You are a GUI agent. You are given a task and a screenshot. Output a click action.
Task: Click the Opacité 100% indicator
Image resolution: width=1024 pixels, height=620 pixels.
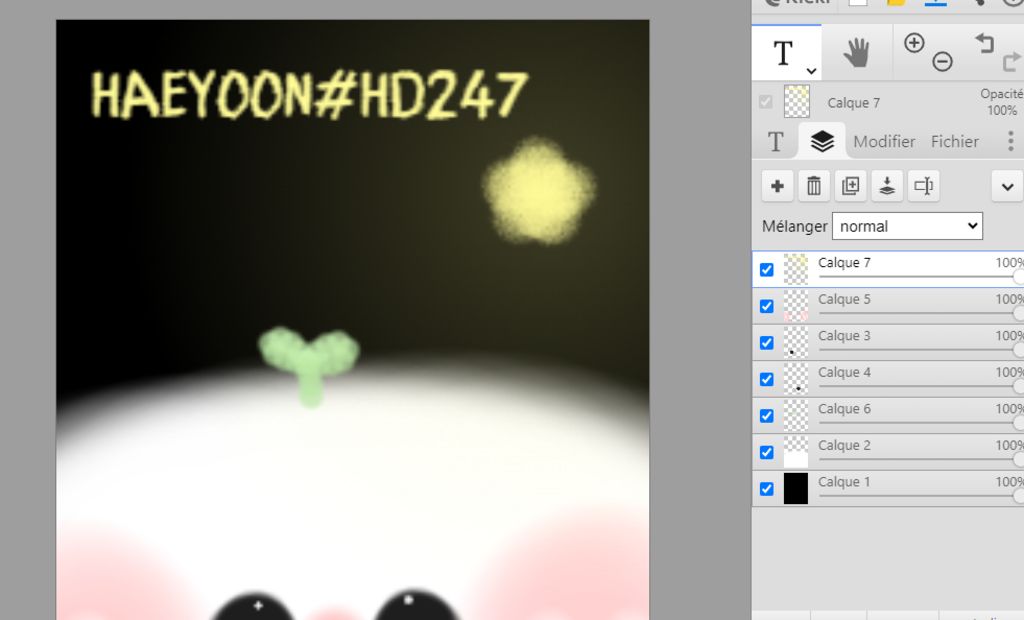pyautogui.click(x=1001, y=102)
